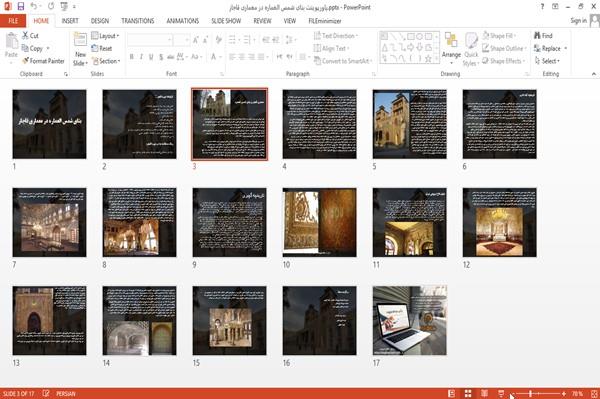The width and height of the screenshot is (600, 399).
Task: Click the Format Painter brush icon
Action: point(25,61)
